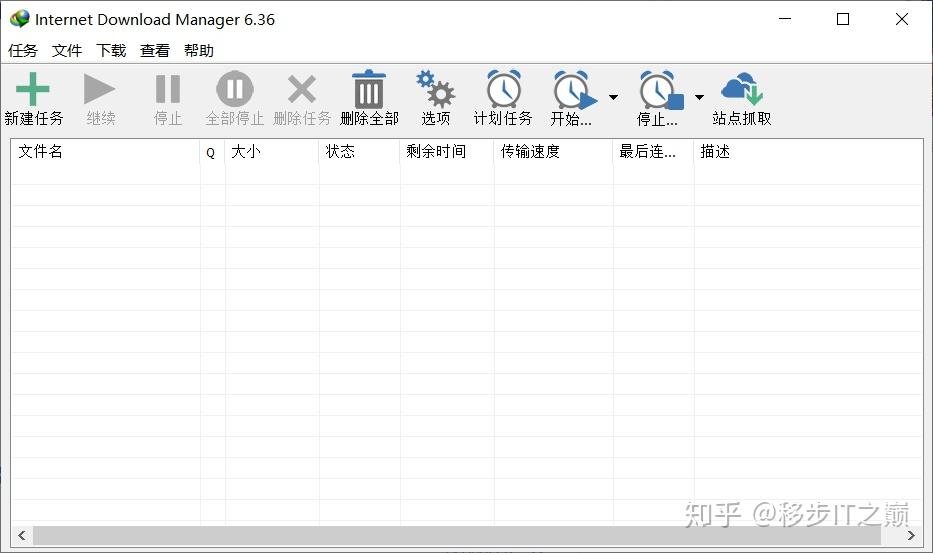The width and height of the screenshot is (933, 553).
Task: Click the 全部停止 stop-all icon
Action: [x=234, y=89]
